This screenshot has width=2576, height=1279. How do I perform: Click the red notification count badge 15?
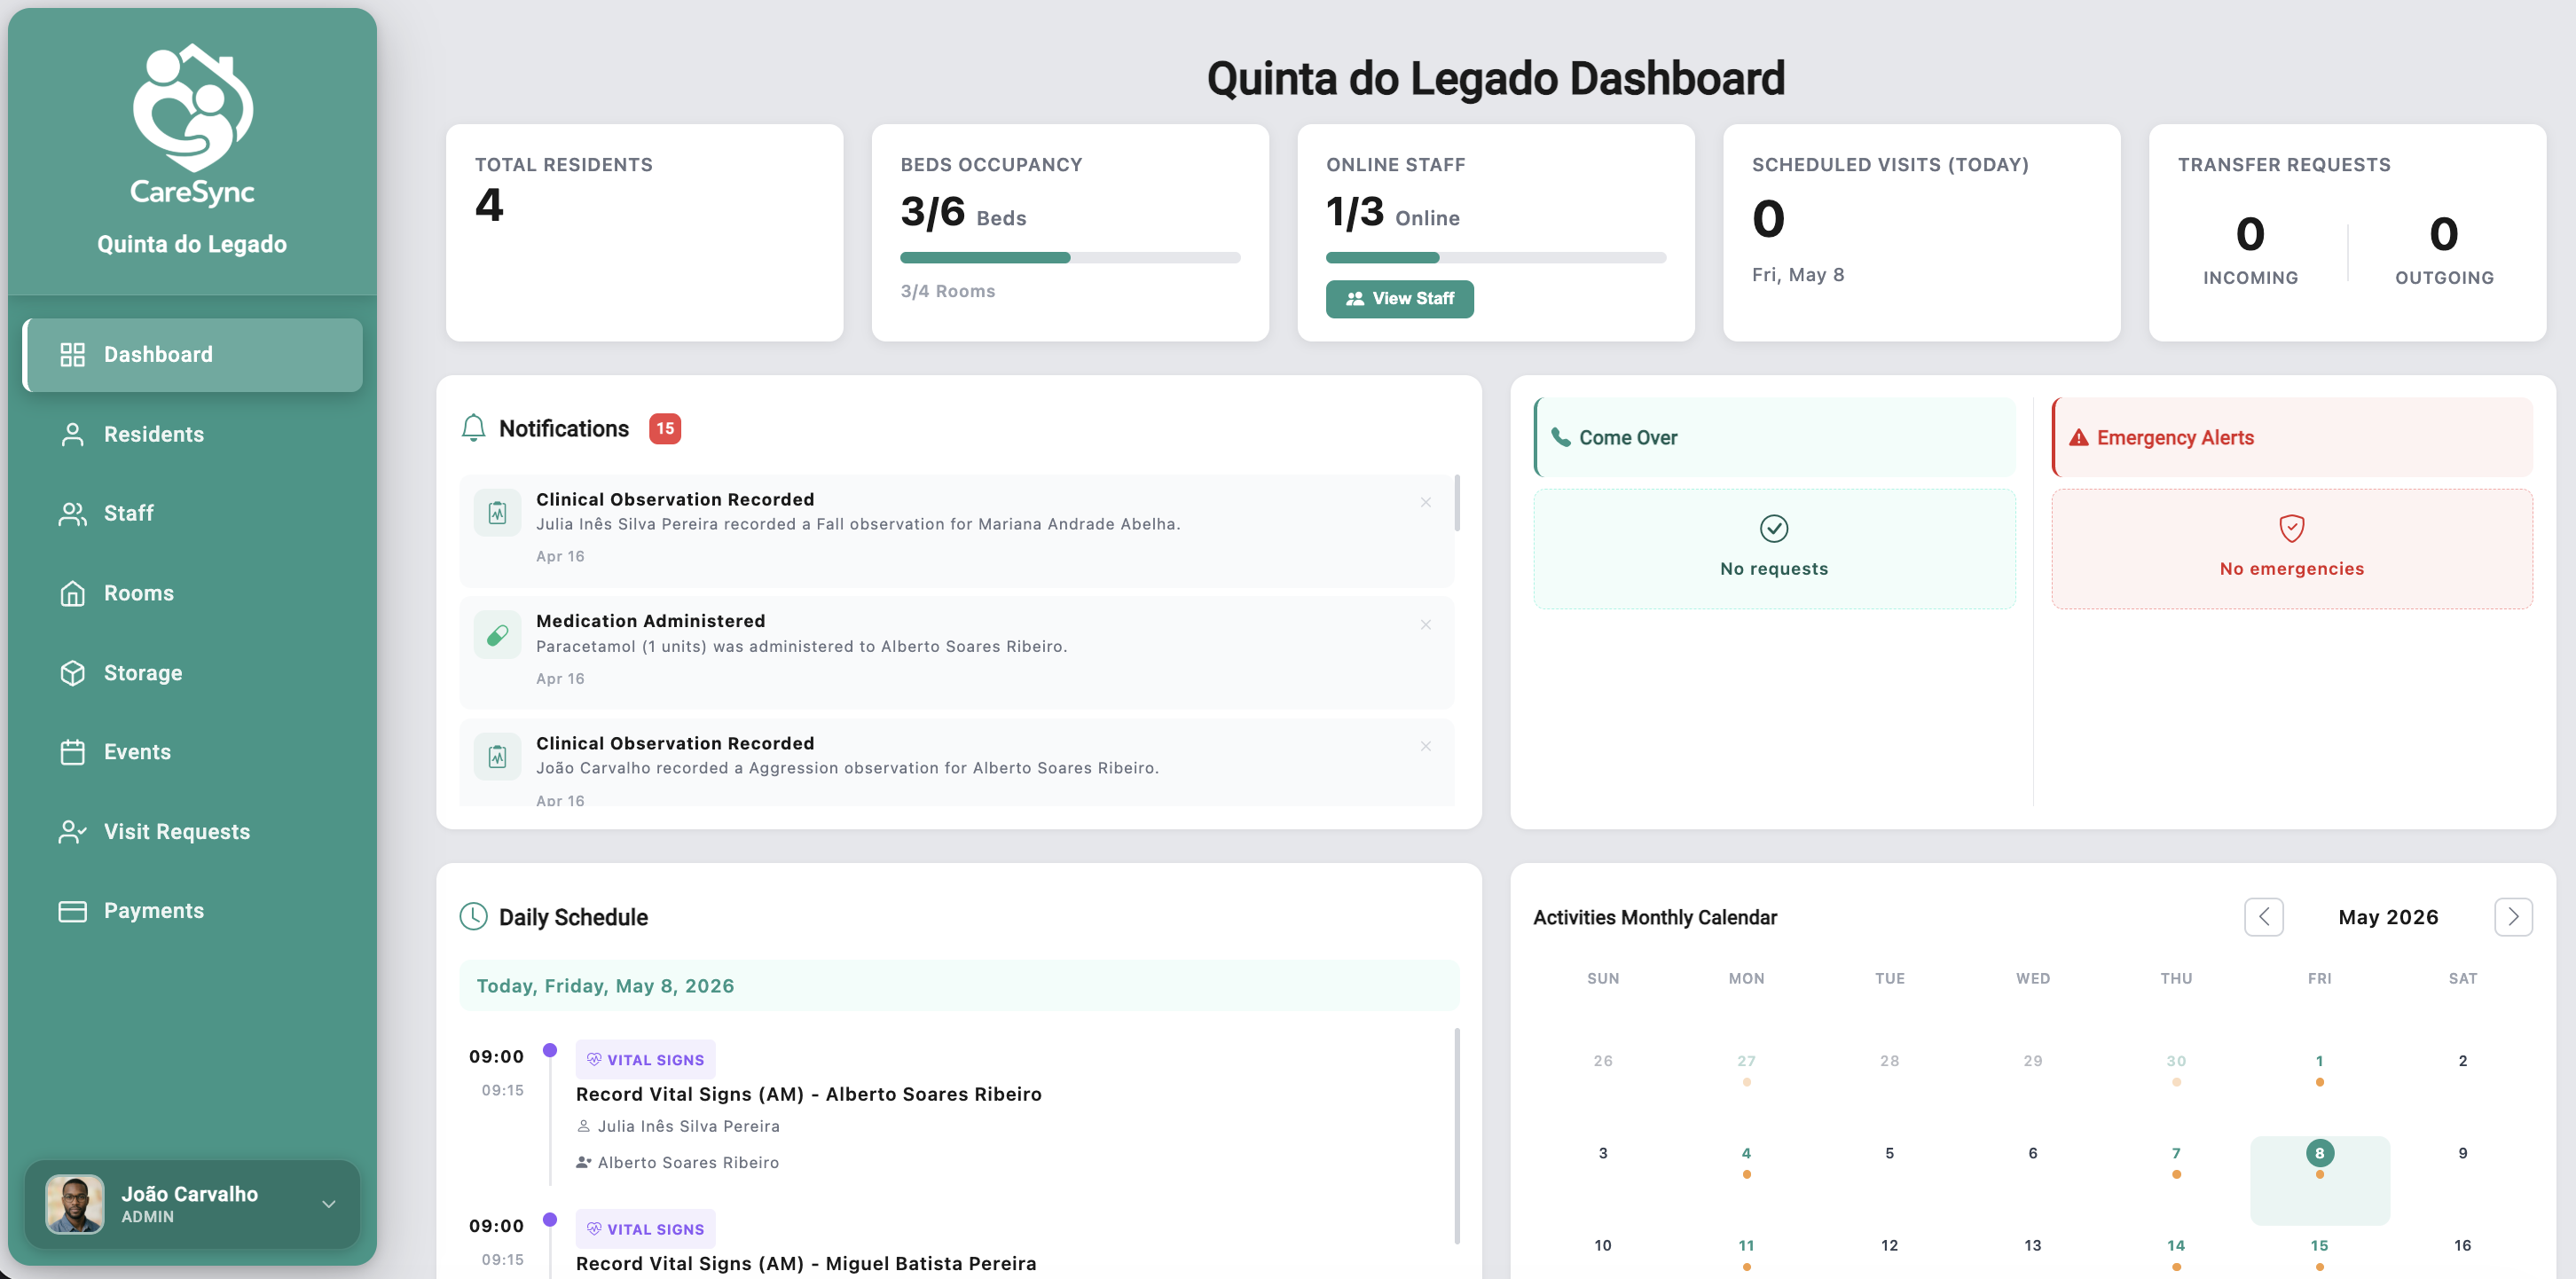point(665,428)
